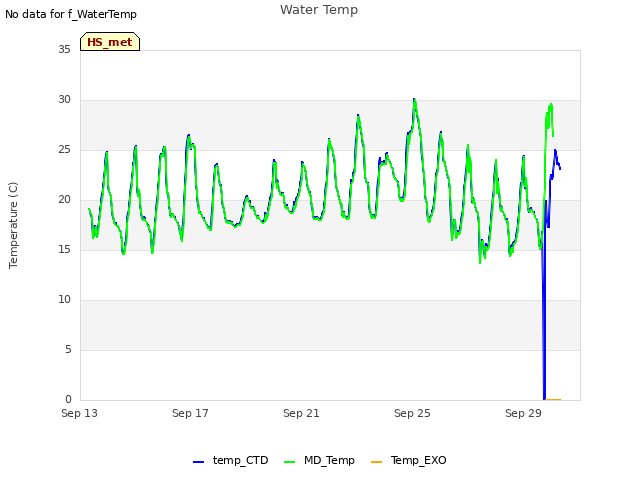Click the 20 y-axis tick label
Image resolution: width=640 pixels, height=480 pixels.
(64, 200)
